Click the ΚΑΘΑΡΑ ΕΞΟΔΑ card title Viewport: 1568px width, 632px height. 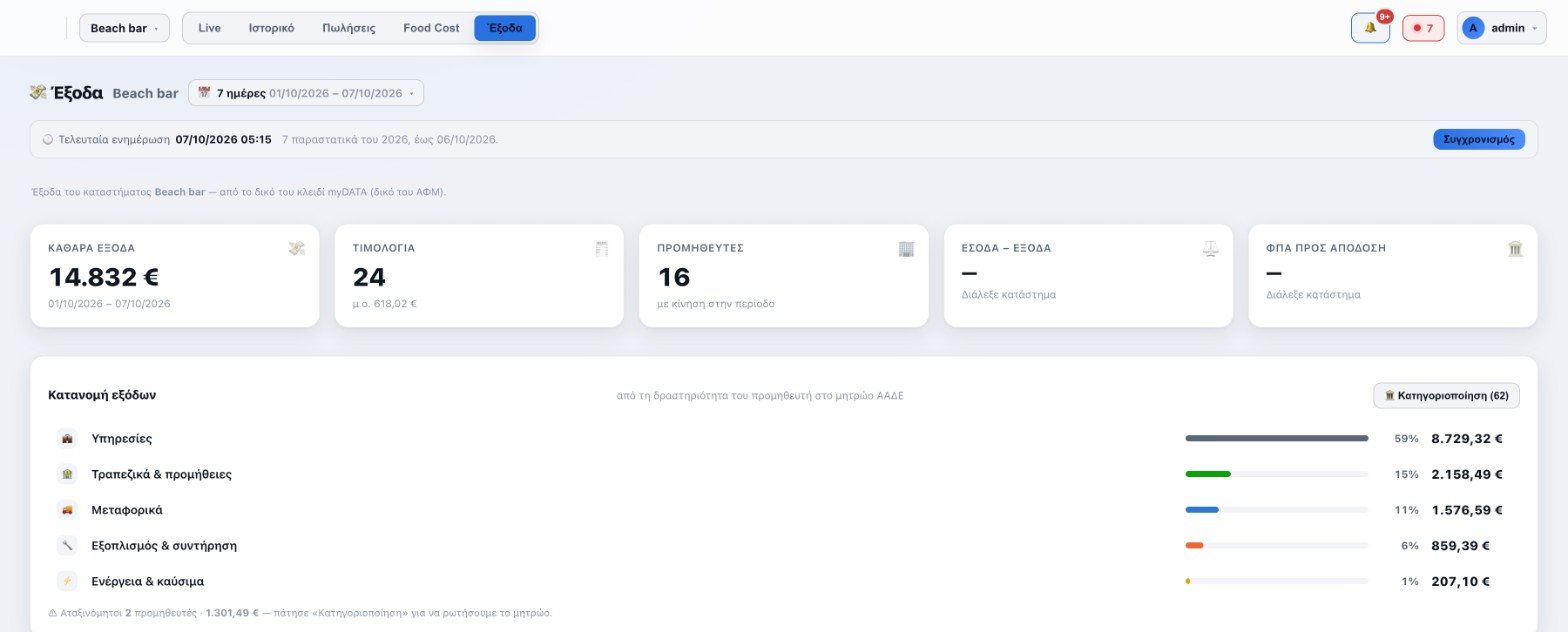(x=92, y=248)
